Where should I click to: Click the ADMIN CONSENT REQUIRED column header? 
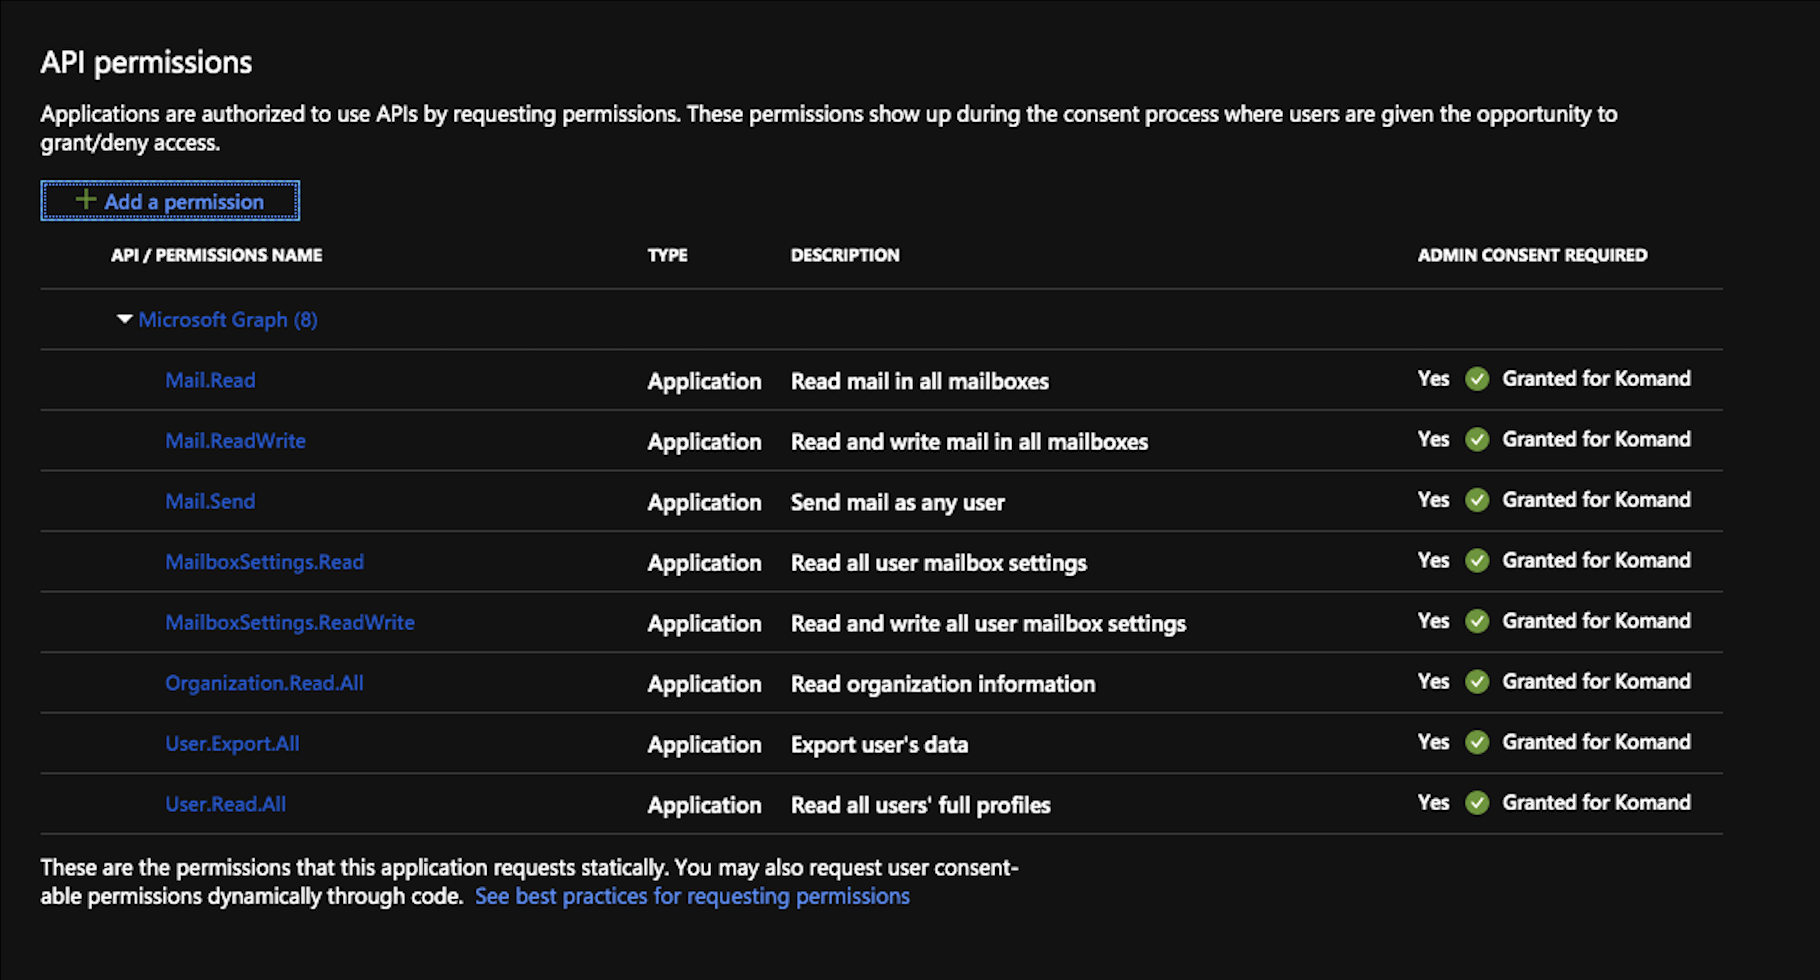tap(1532, 255)
